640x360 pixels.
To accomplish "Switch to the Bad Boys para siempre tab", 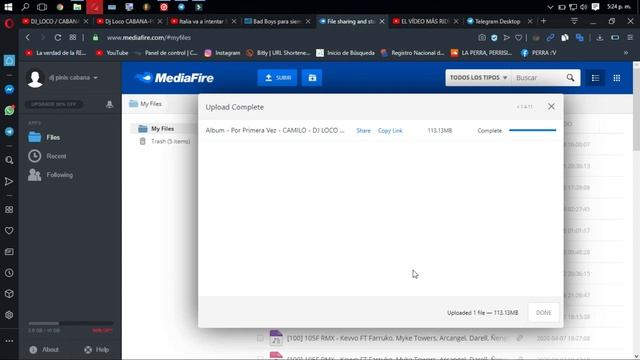I will [277, 21].
